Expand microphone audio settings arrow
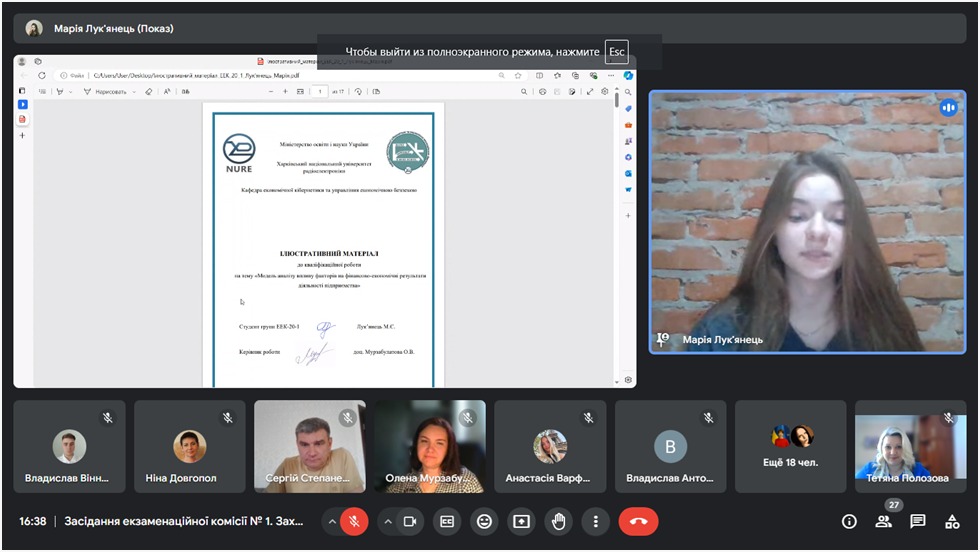The height and width of the screenshot is (552, 980). [x=331, y=521]
